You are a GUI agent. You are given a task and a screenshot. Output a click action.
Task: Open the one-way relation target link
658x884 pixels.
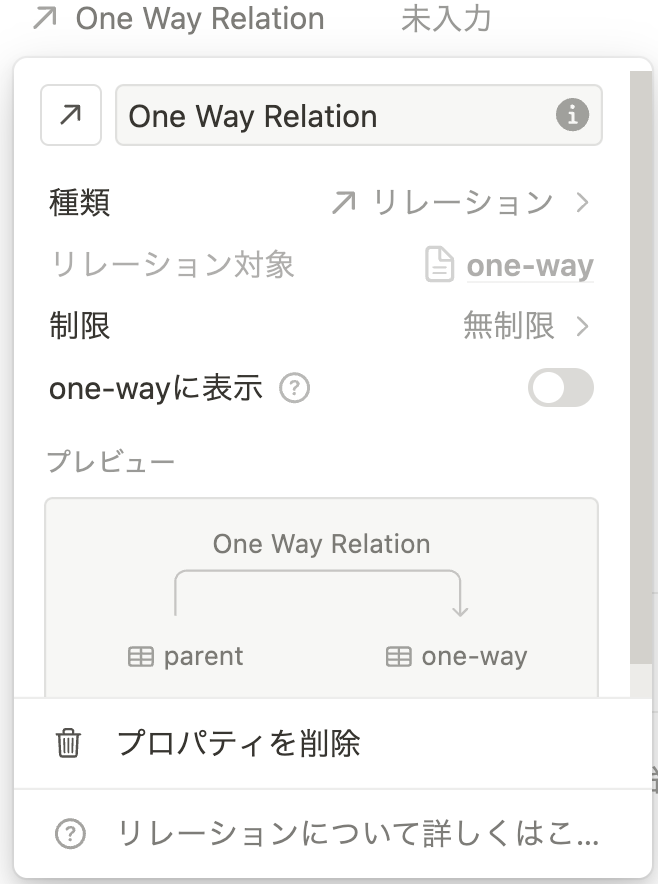(x=529, y=265)
